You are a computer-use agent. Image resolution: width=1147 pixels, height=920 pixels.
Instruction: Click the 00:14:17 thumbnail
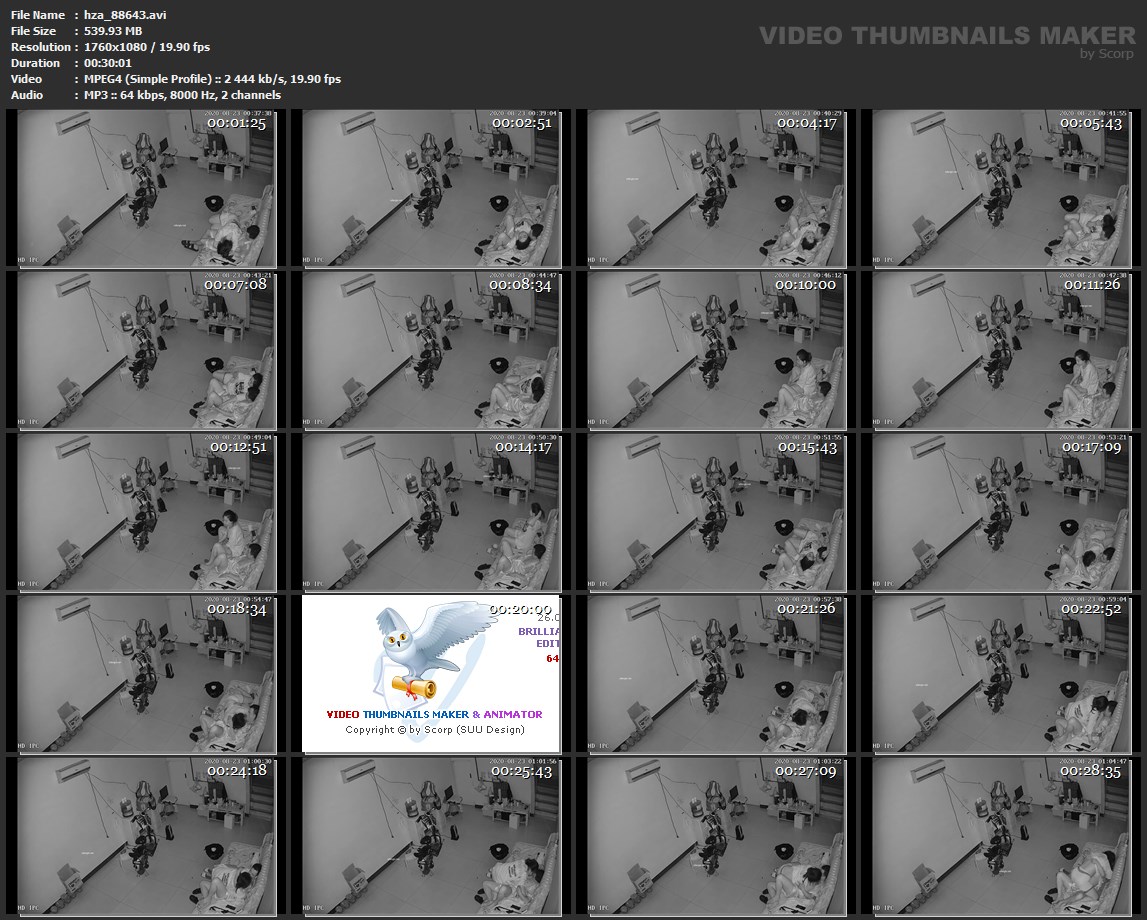[431, 513]
